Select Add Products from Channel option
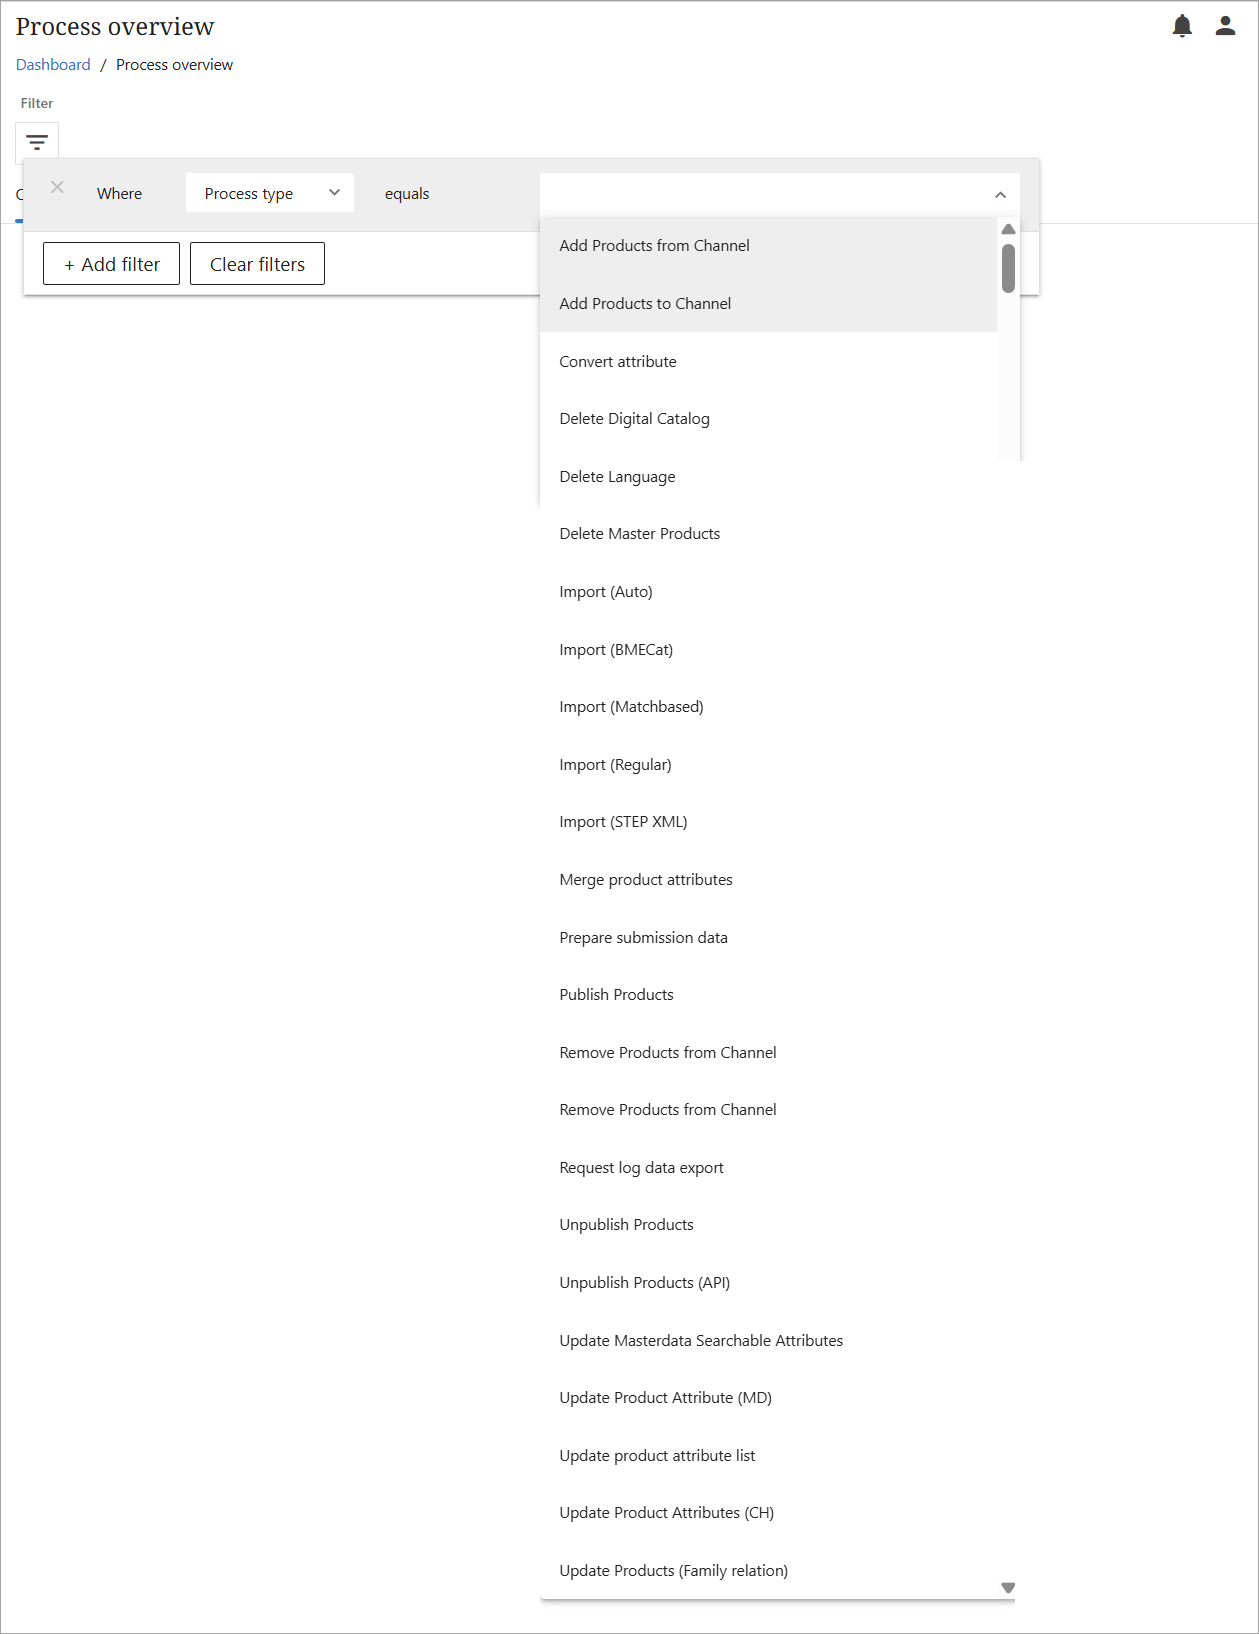The width and height of the screenshot is (1259, 1634). 654,246
